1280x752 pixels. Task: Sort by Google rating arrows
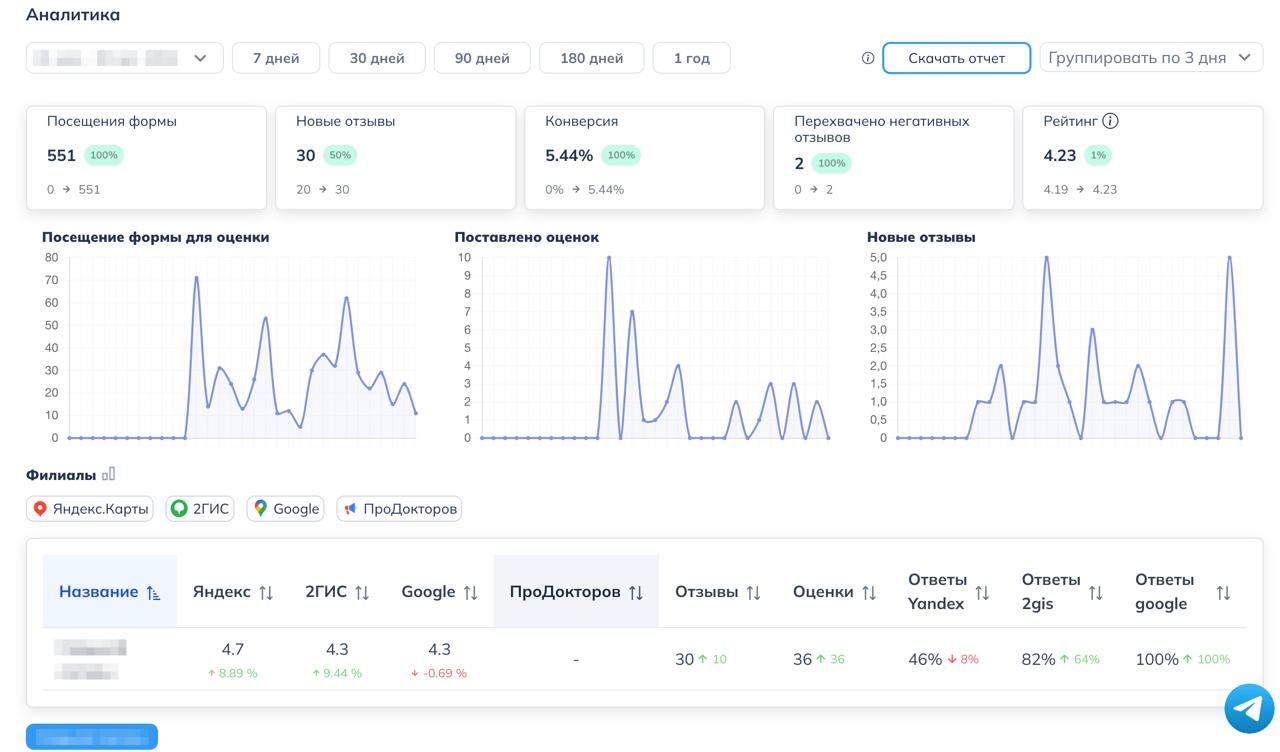[x=470, y=592]
